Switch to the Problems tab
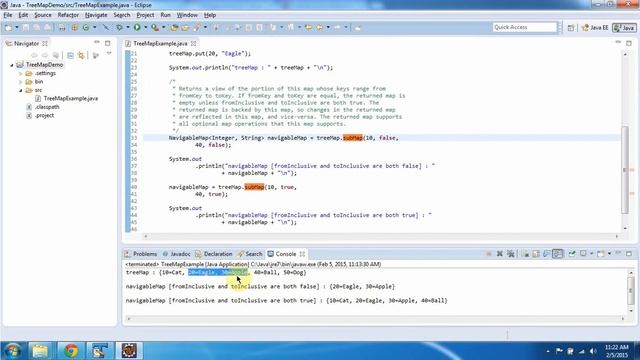 (x=141, y=254)
